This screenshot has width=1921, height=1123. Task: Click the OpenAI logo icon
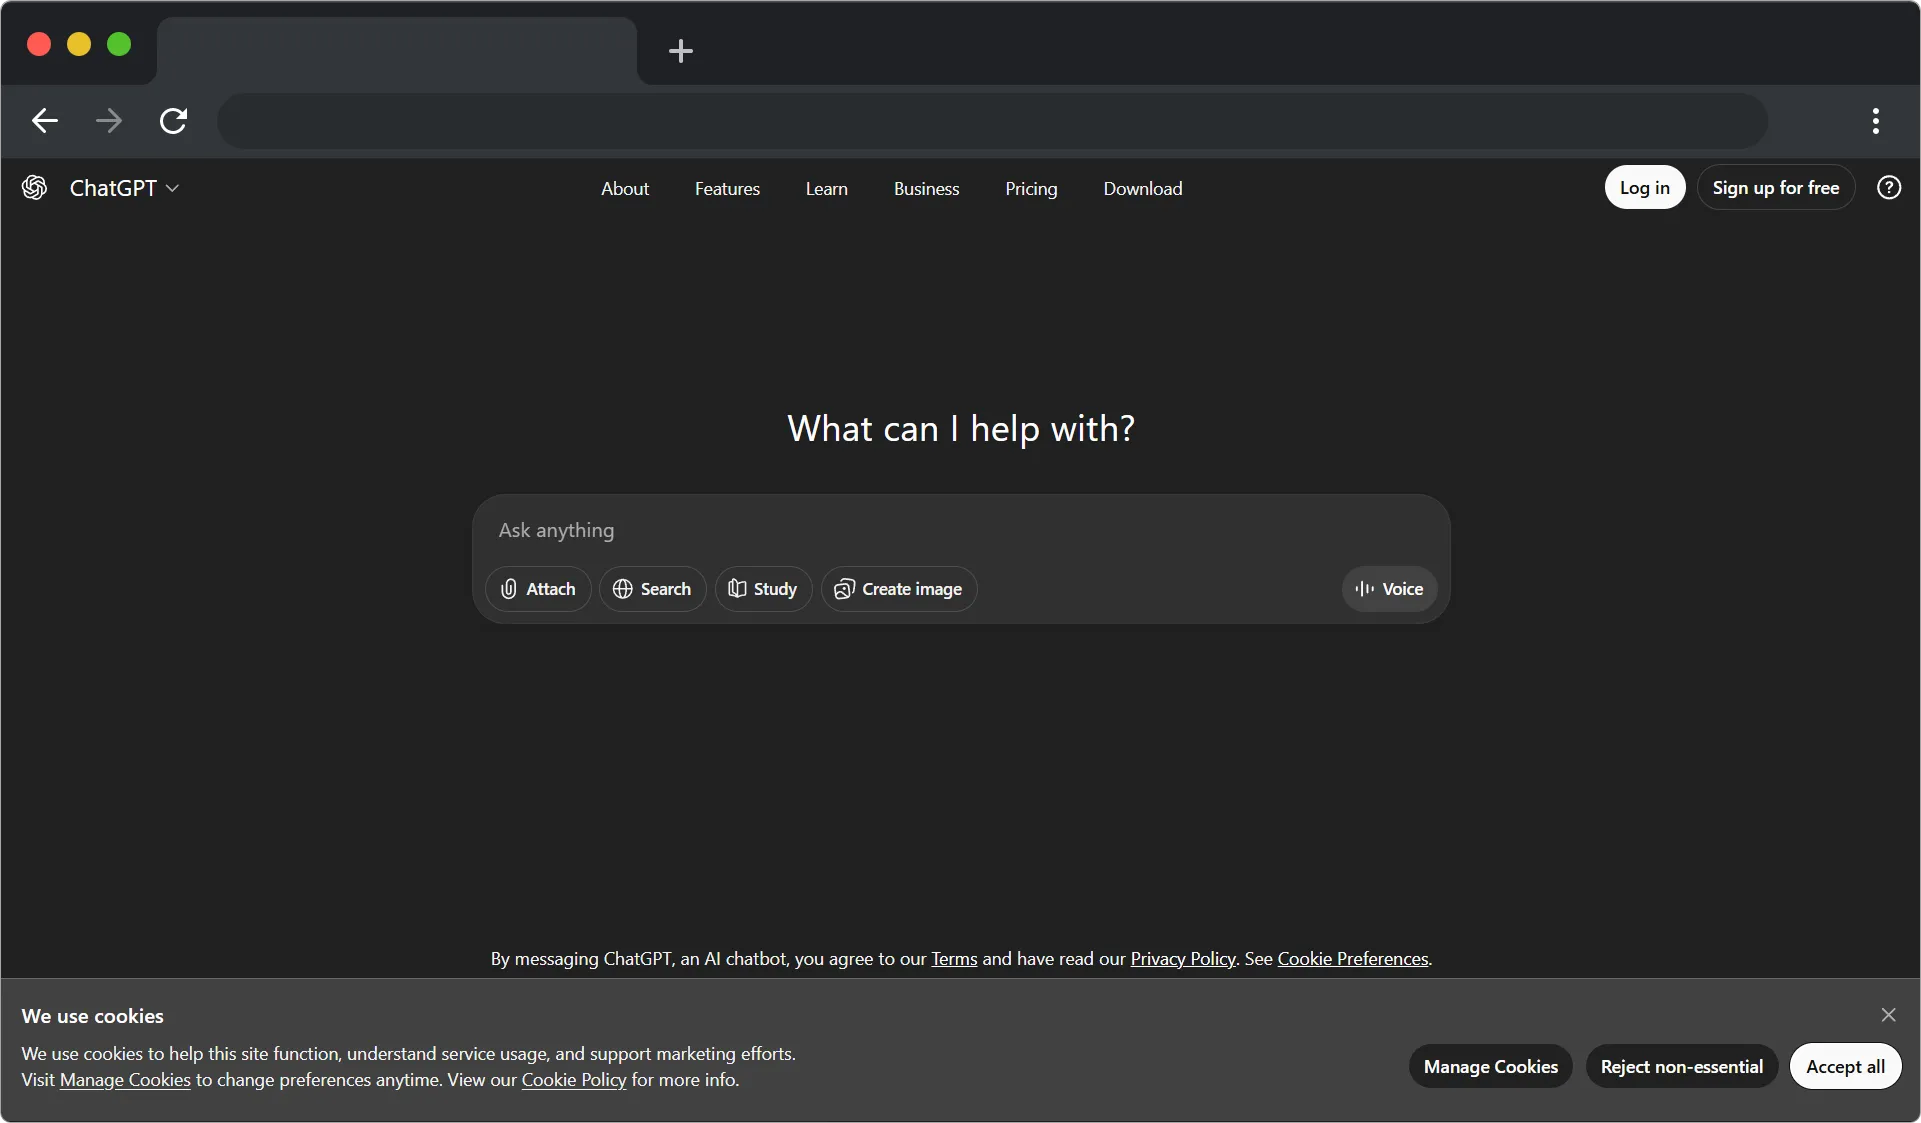click(35, 188)
